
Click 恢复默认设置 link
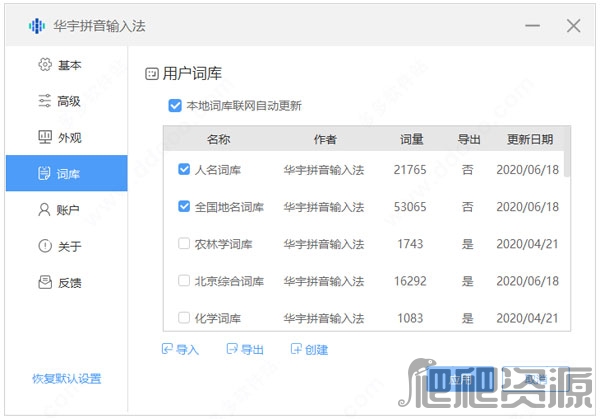pyautogui.click(x=67, y=379)
